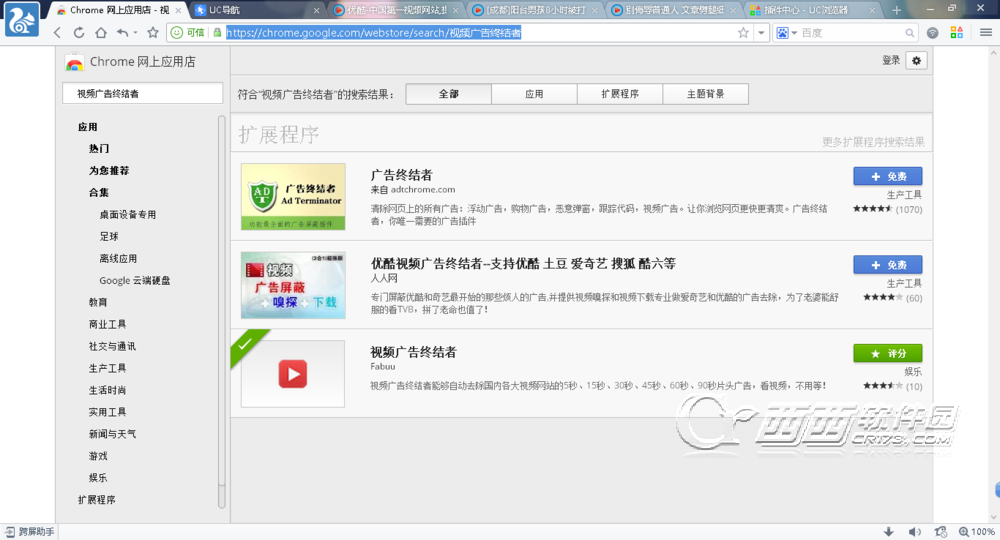Open downloads arrow in status bar
Viewport: 1000px width, 540px height.
click(888, 531)
